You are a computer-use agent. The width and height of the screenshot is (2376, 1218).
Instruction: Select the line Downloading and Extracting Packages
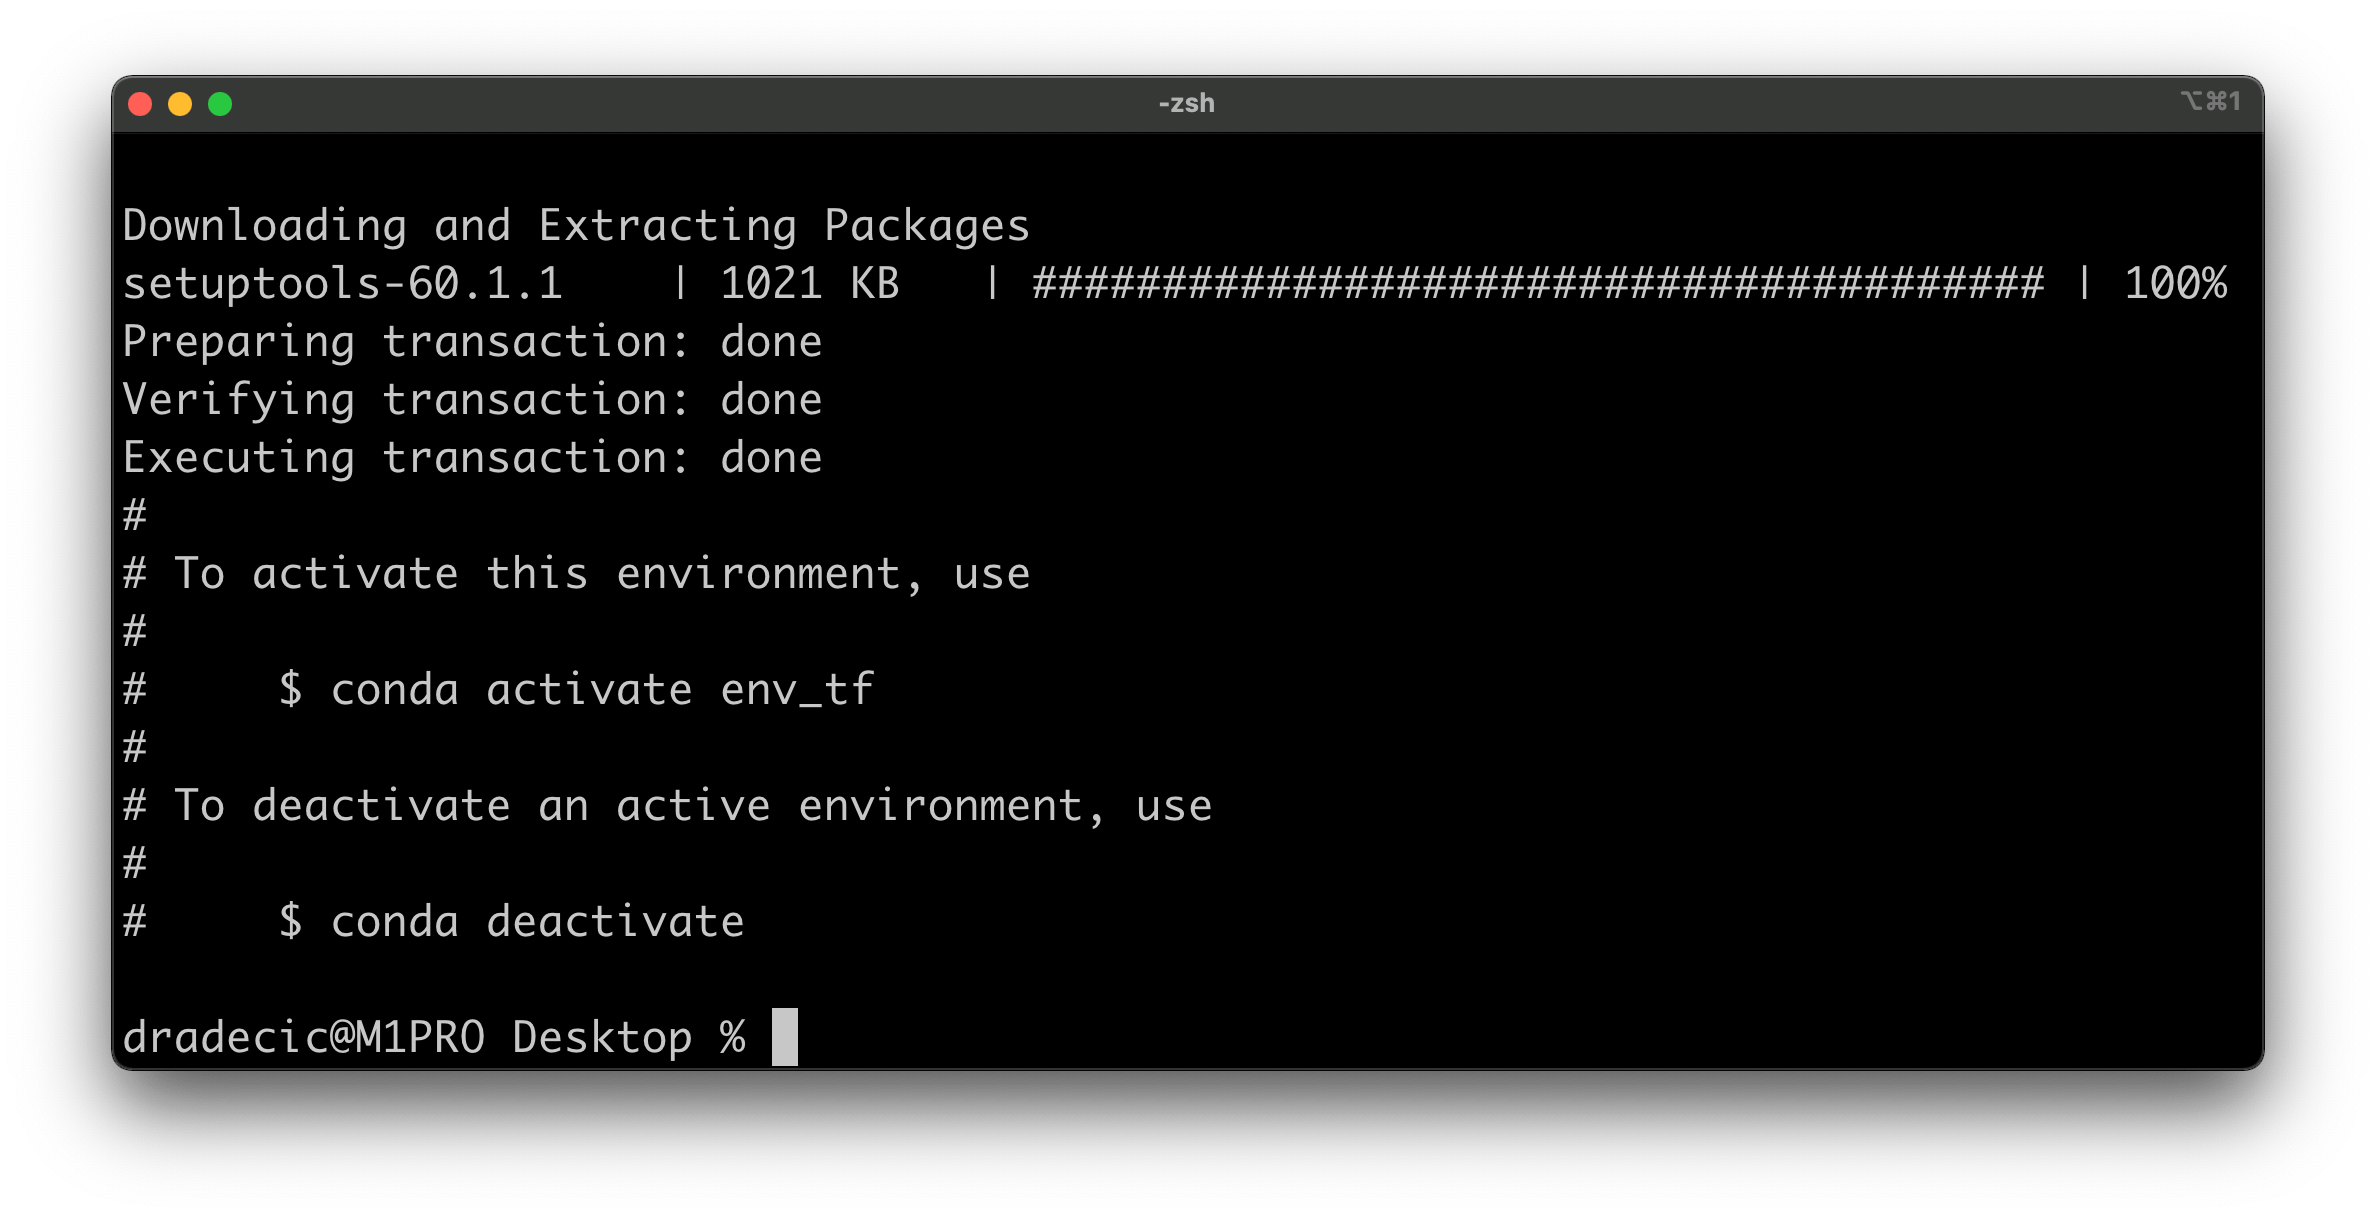[575, 224]
